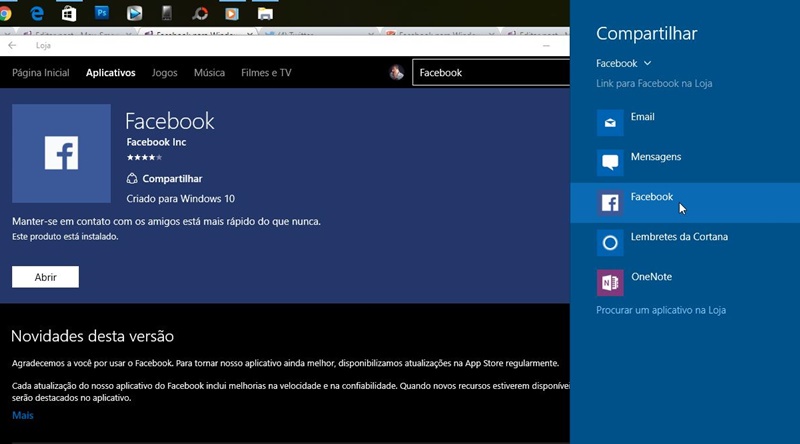Click the four-star rating of Facebook

[x=144, y=157]
